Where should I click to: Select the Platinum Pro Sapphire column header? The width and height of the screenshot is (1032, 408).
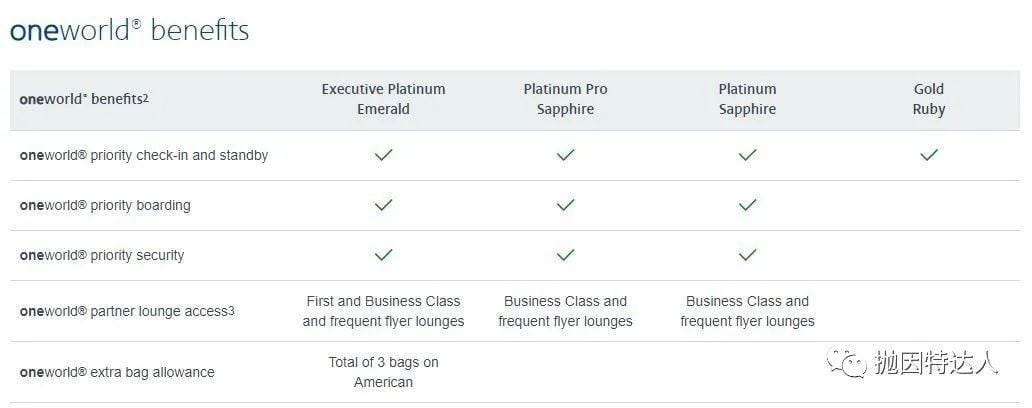(565, 99)
